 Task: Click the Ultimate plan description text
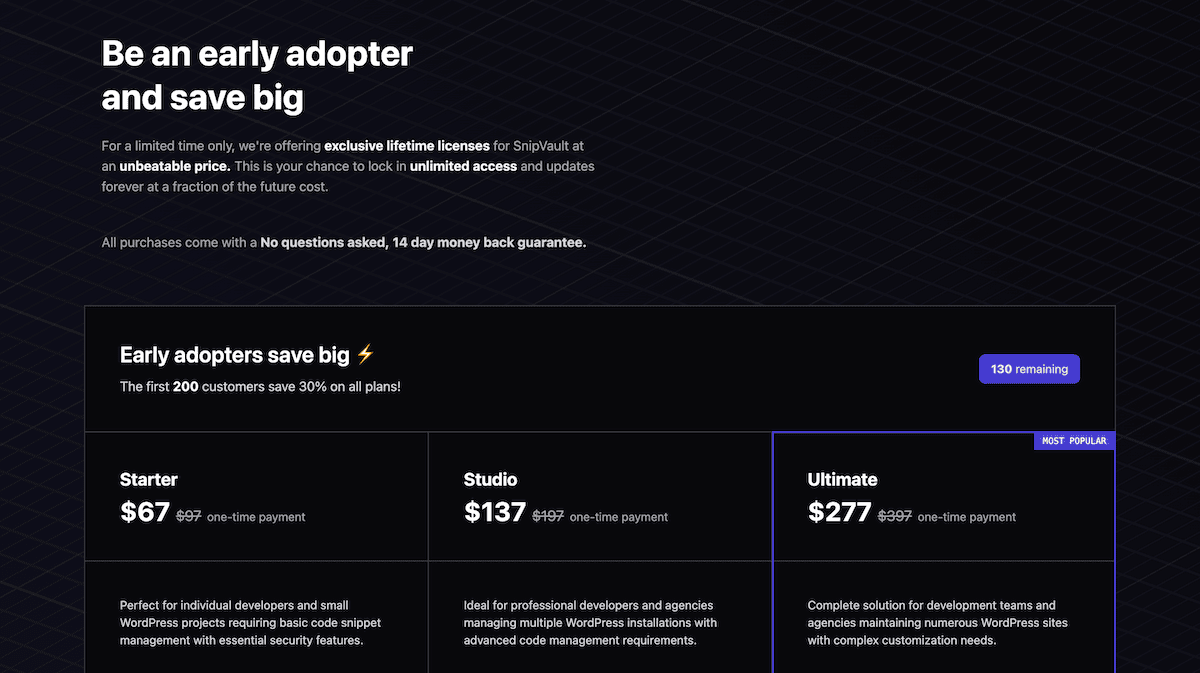[x=938, y=623]
